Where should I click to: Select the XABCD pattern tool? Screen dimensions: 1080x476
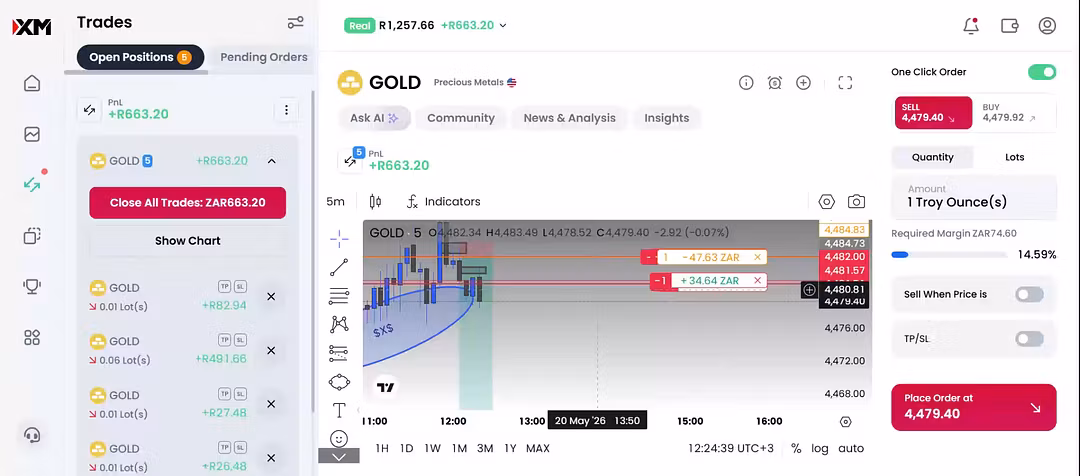coord(339,324)
